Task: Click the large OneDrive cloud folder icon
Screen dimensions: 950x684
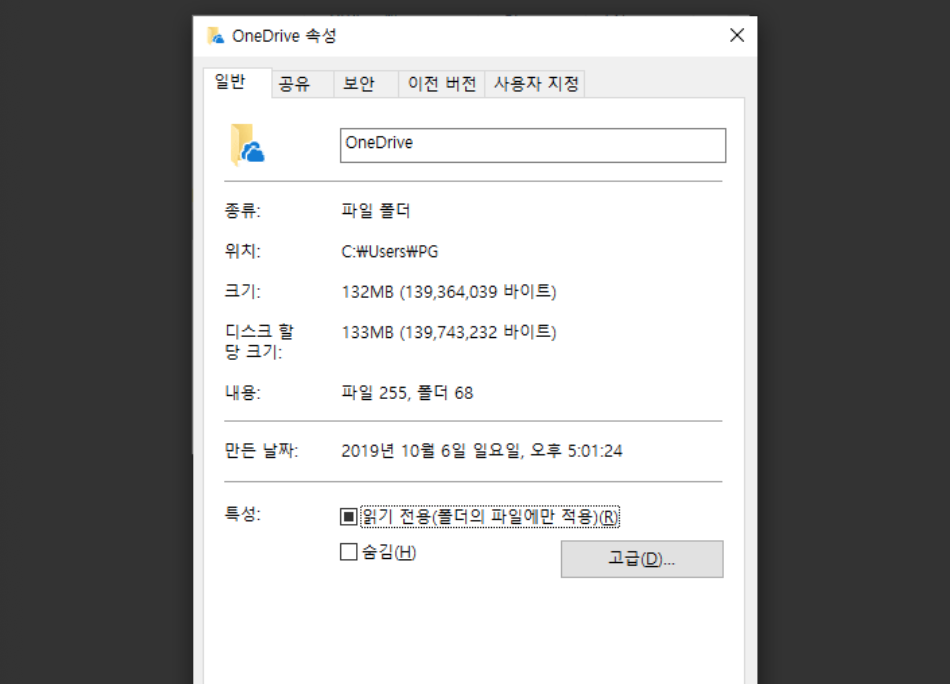Action: pyautogui.click(x=247, y=145)
